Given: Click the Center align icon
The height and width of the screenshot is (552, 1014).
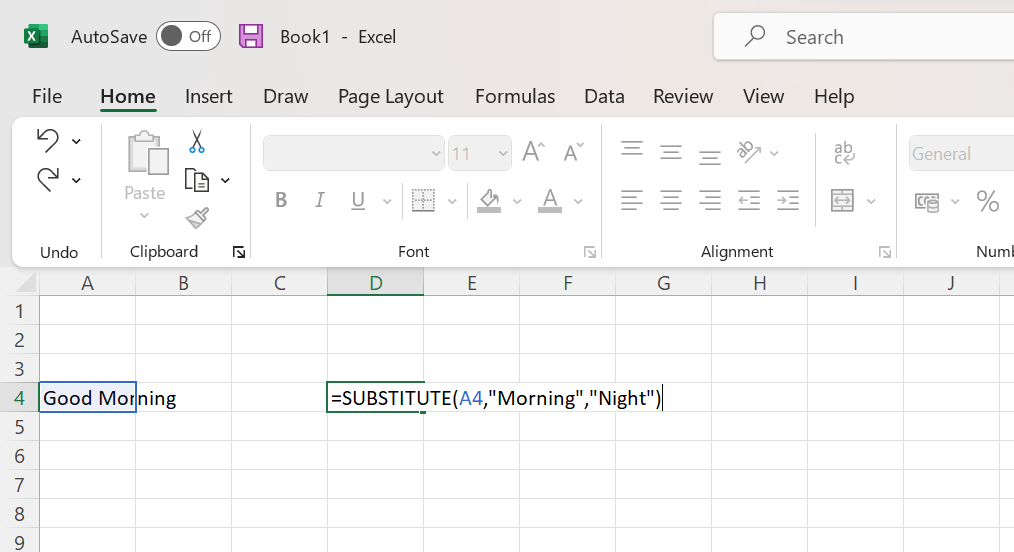Looking at the screenshot, I should point(670,201).
